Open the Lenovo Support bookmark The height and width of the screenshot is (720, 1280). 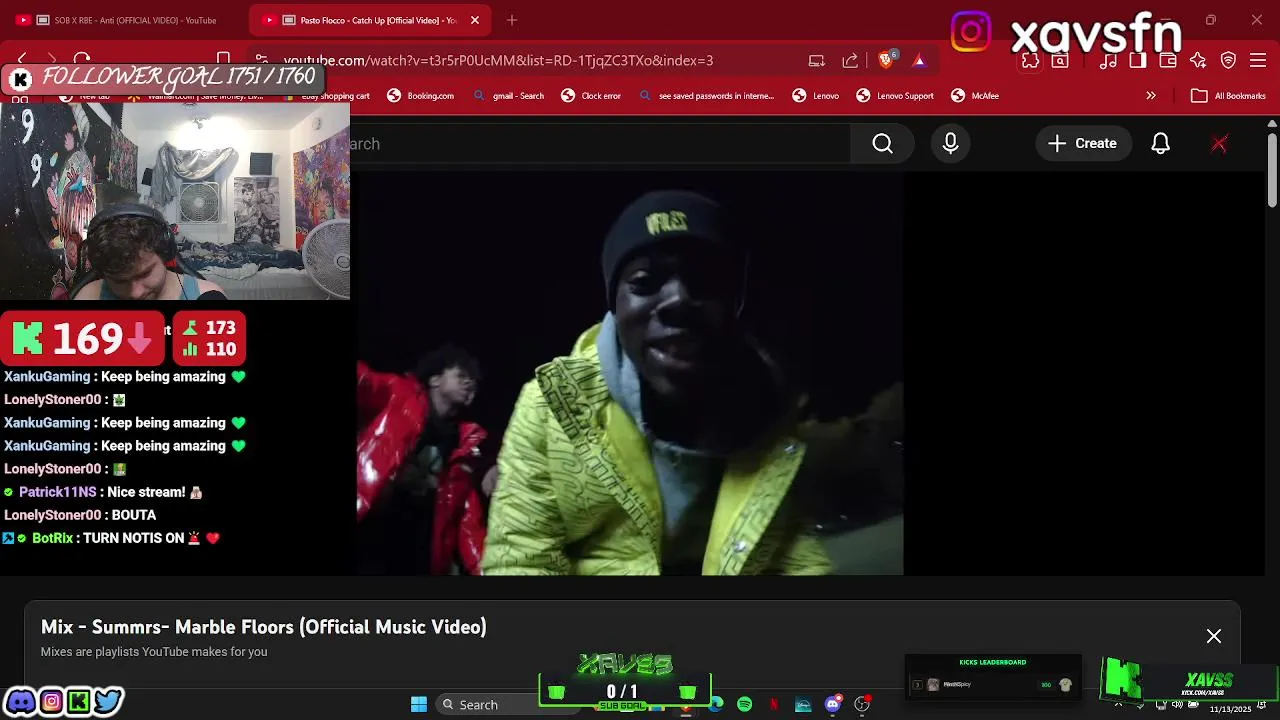pyautogui.click(x=895, y=96)
